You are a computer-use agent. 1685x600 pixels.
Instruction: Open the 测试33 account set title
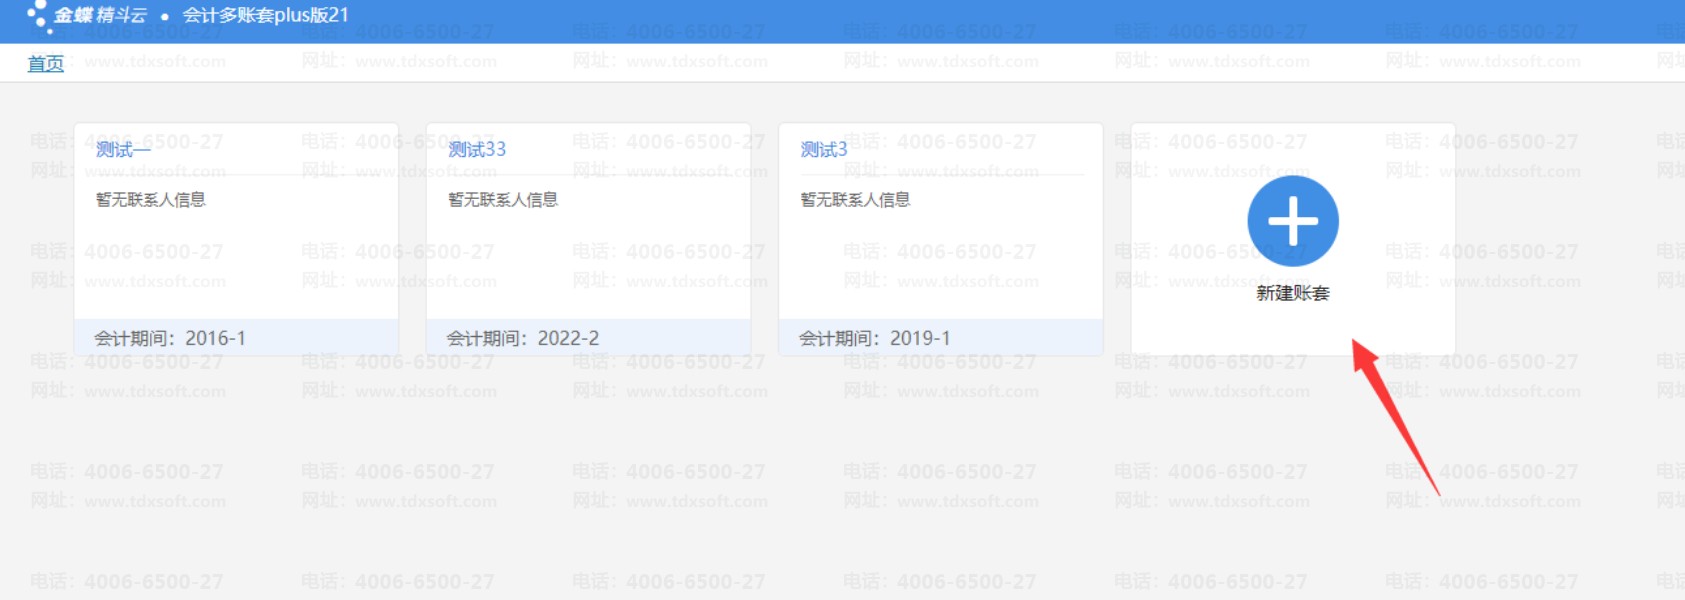(477, 150)
